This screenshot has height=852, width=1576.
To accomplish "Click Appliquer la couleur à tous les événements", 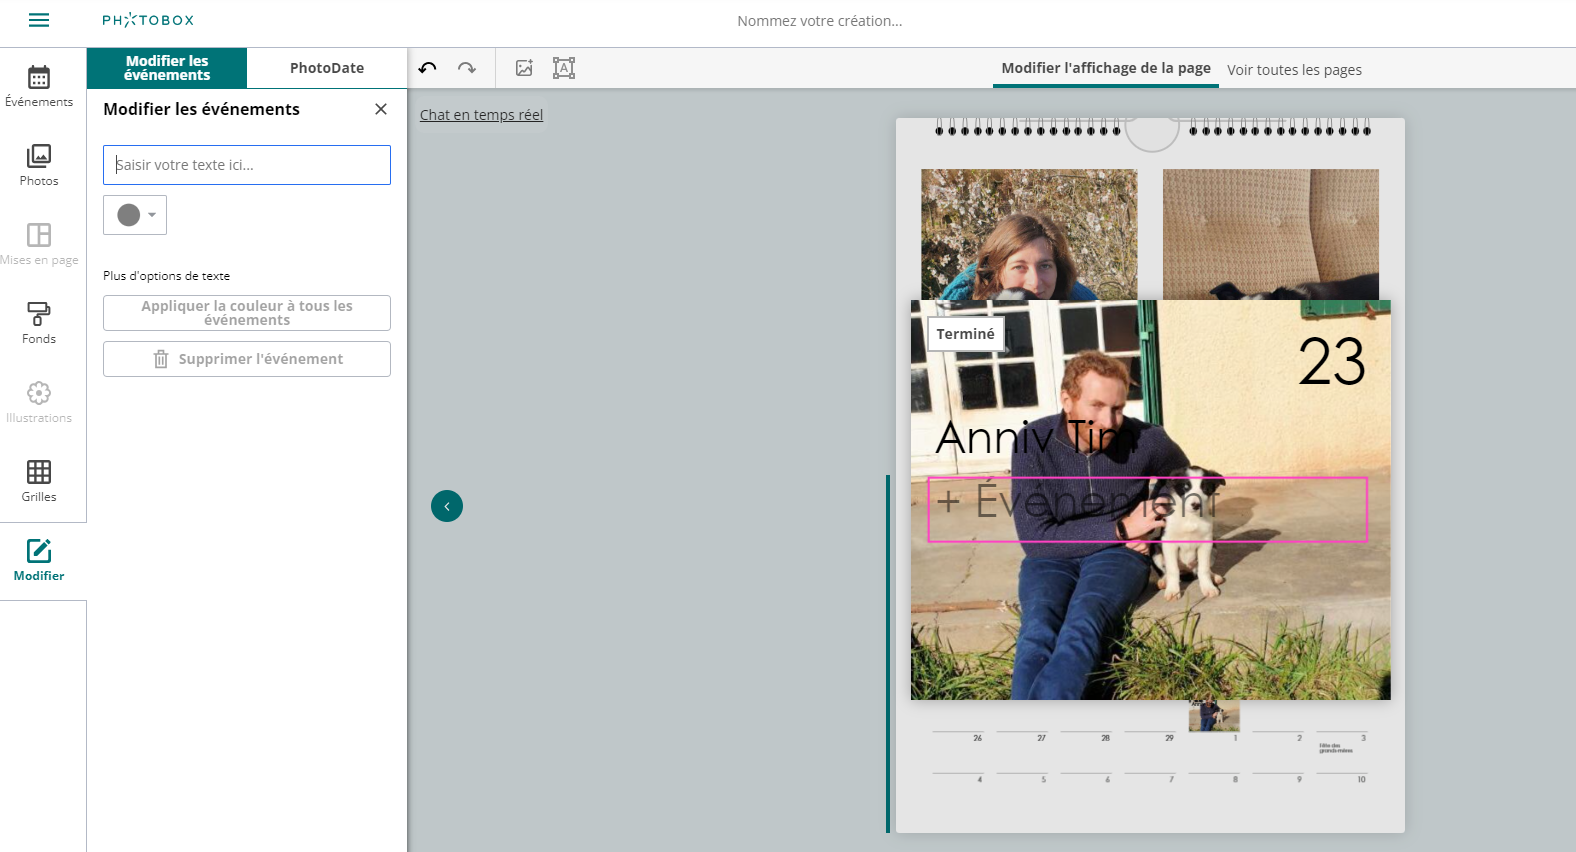I will (x=247, y=313).
